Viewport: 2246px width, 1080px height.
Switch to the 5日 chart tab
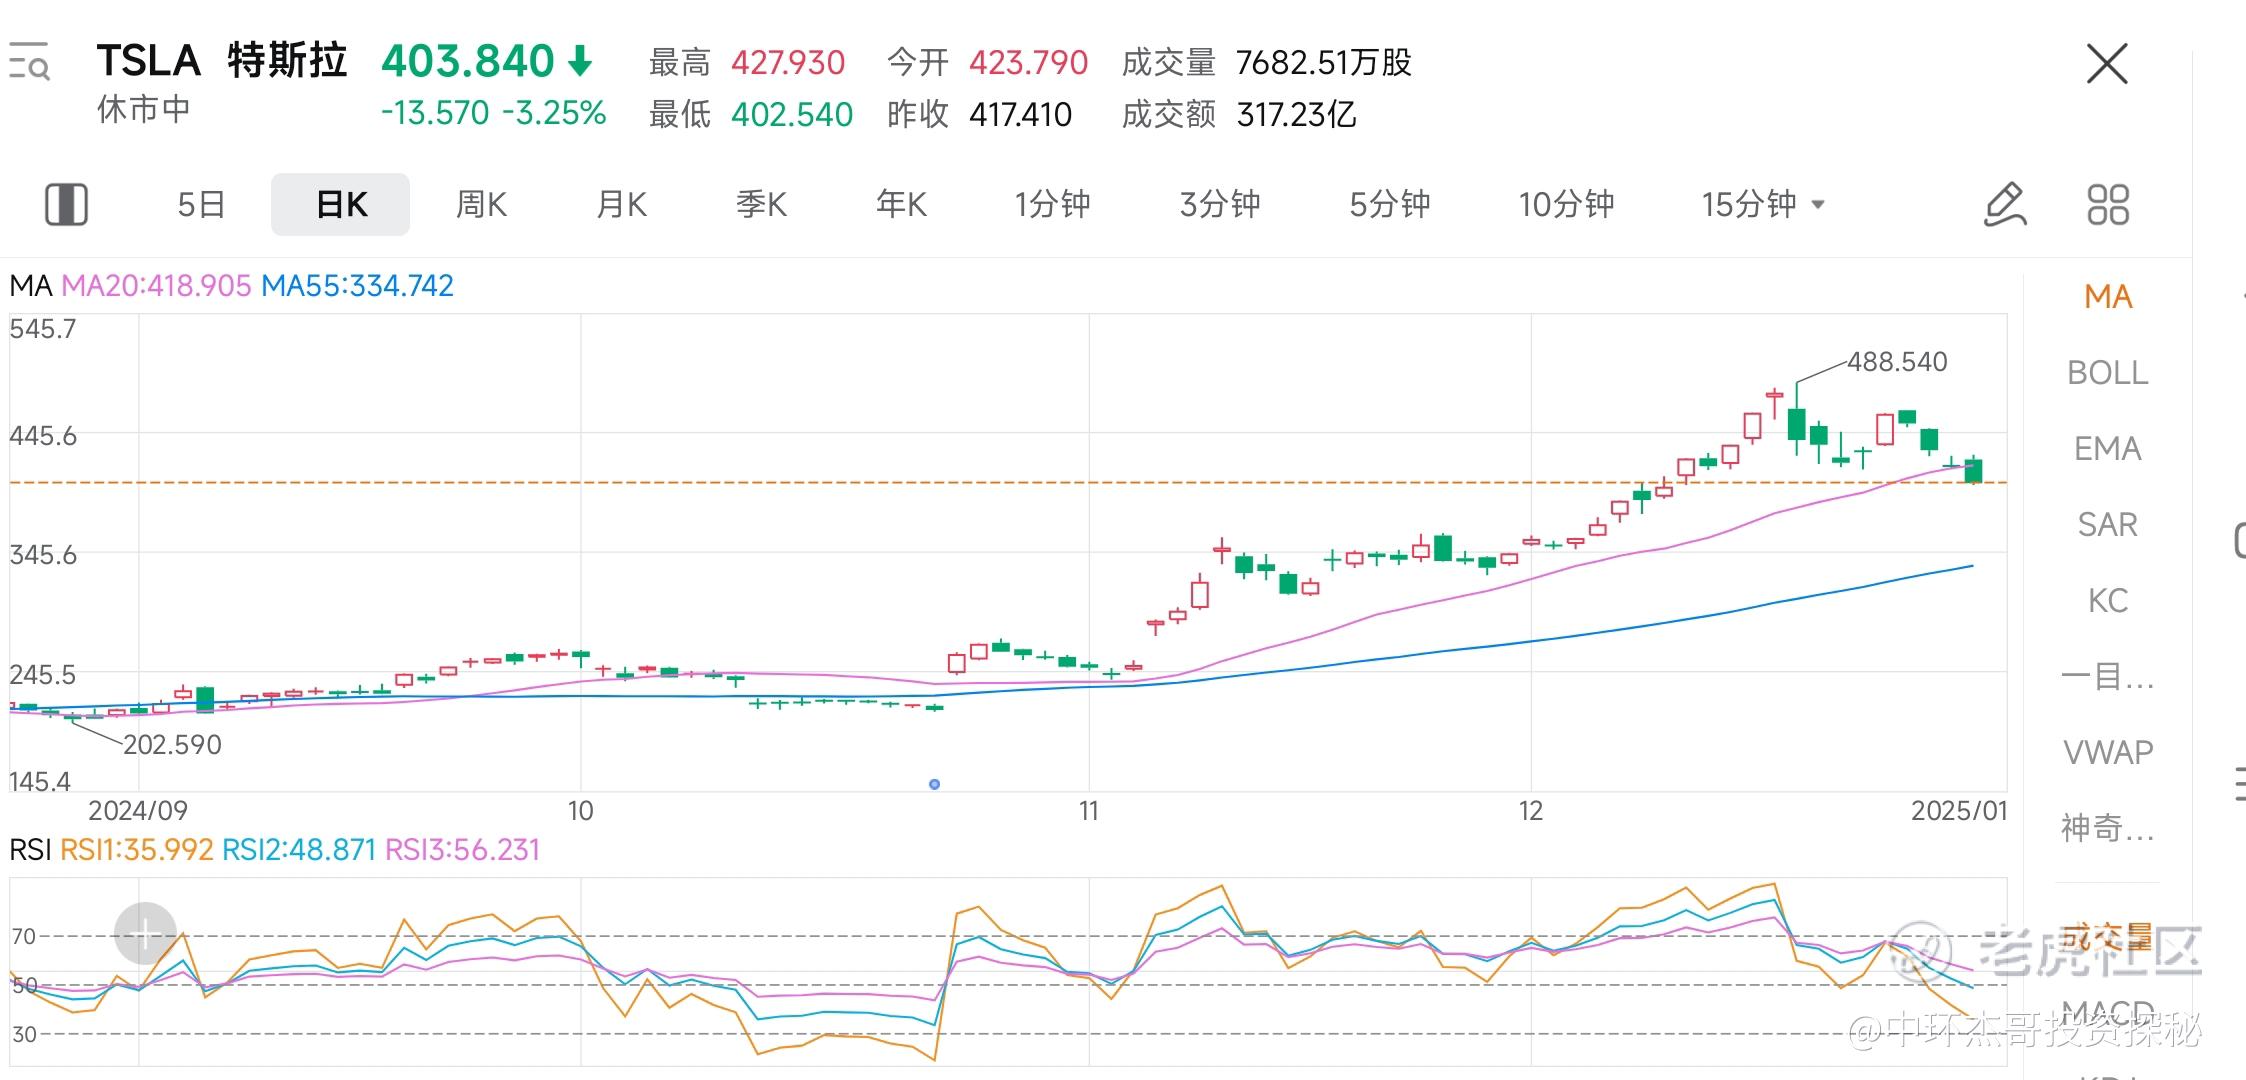201,204
